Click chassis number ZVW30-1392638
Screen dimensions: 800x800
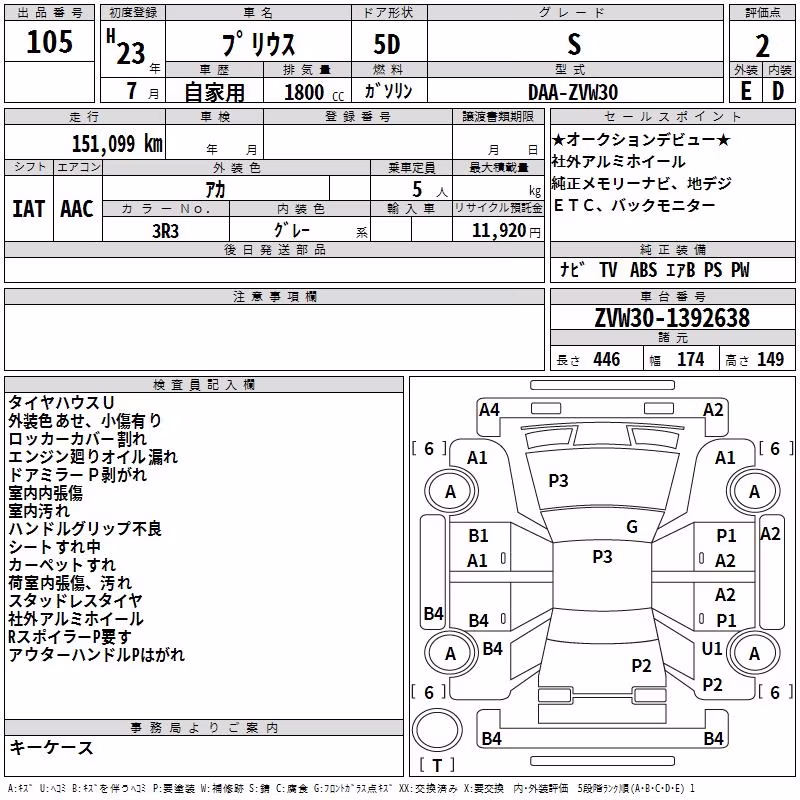point(672,318)
